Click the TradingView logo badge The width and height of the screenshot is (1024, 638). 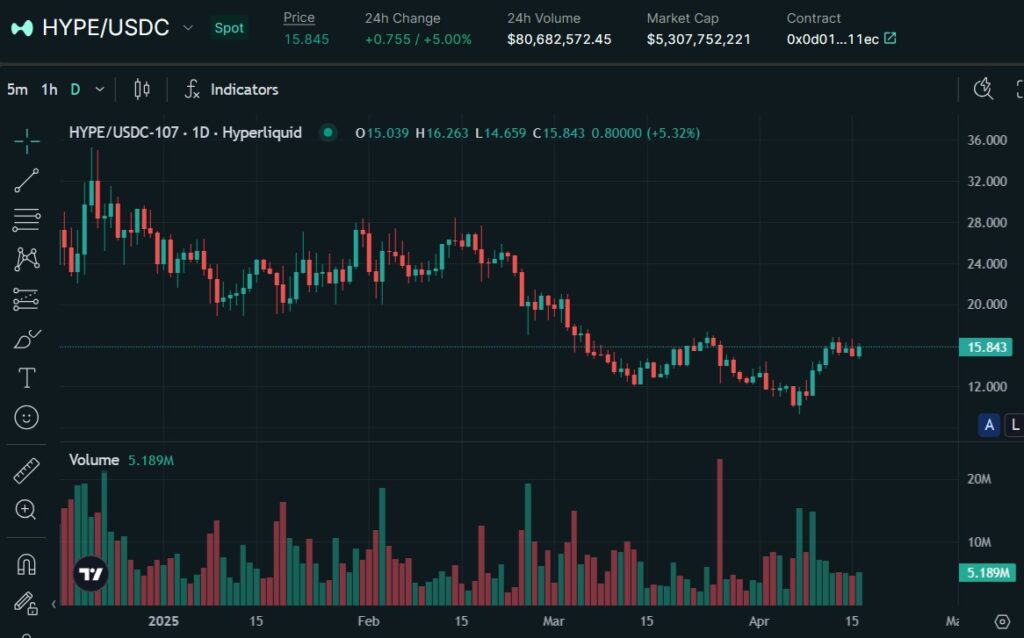point(91,574)
